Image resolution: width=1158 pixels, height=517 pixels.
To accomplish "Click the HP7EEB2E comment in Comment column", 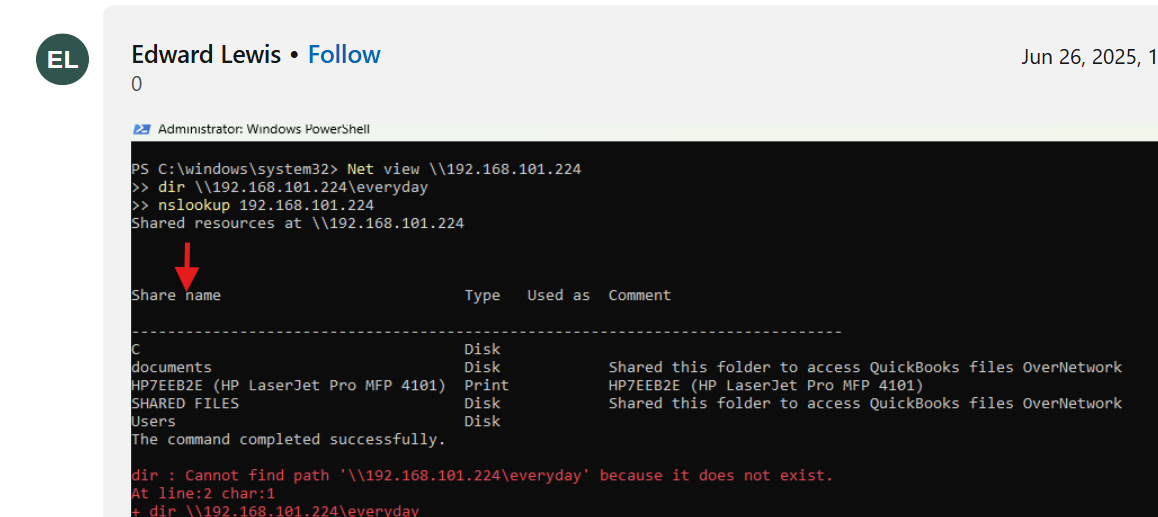I will click(766, 386).
